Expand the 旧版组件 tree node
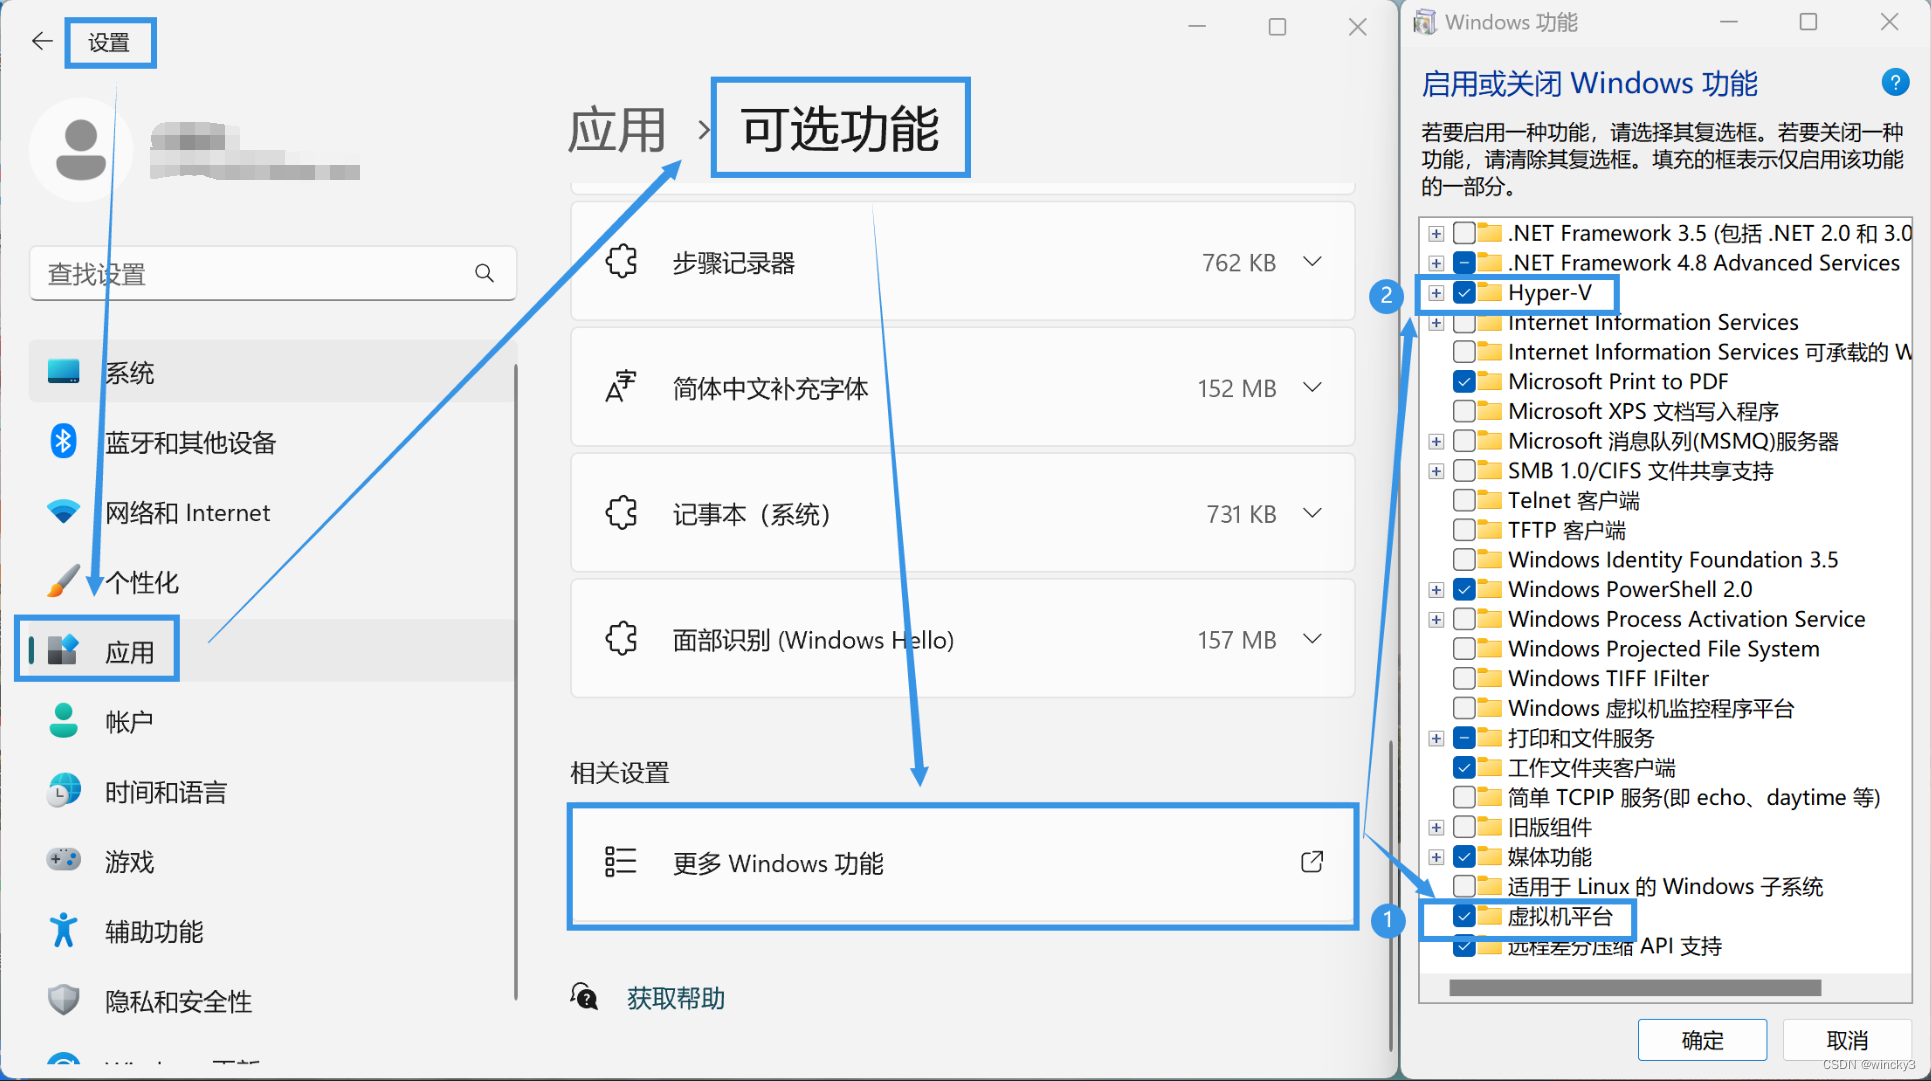The width and height of the screenshot is (1931, 1081). [1436, 827]
